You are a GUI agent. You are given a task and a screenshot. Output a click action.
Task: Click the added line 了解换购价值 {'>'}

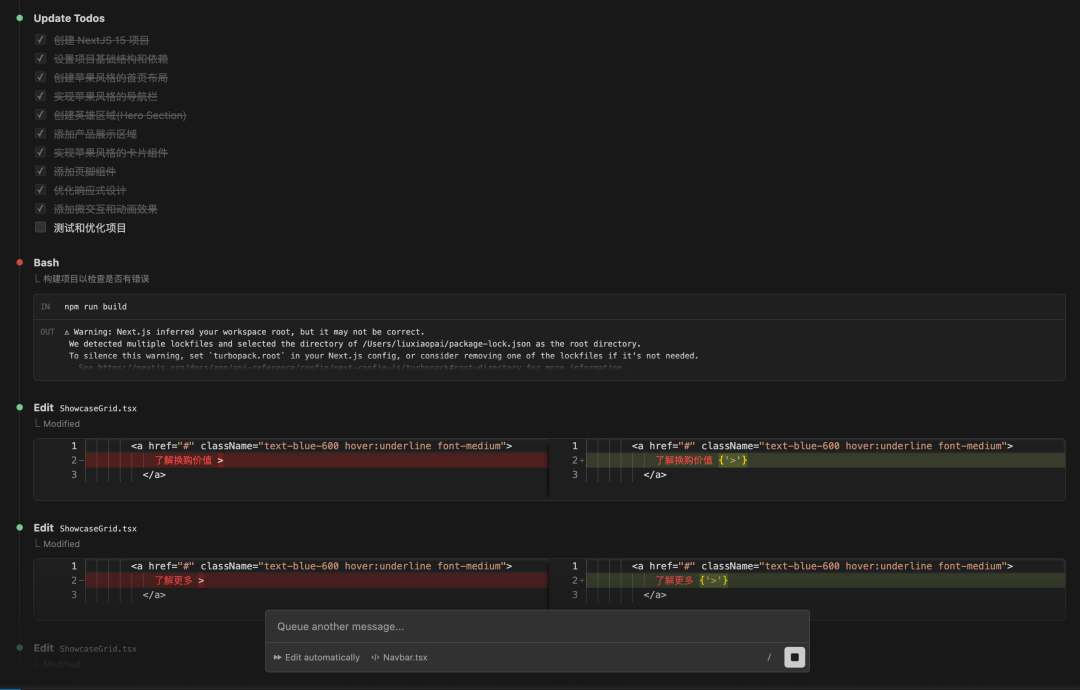826,460
